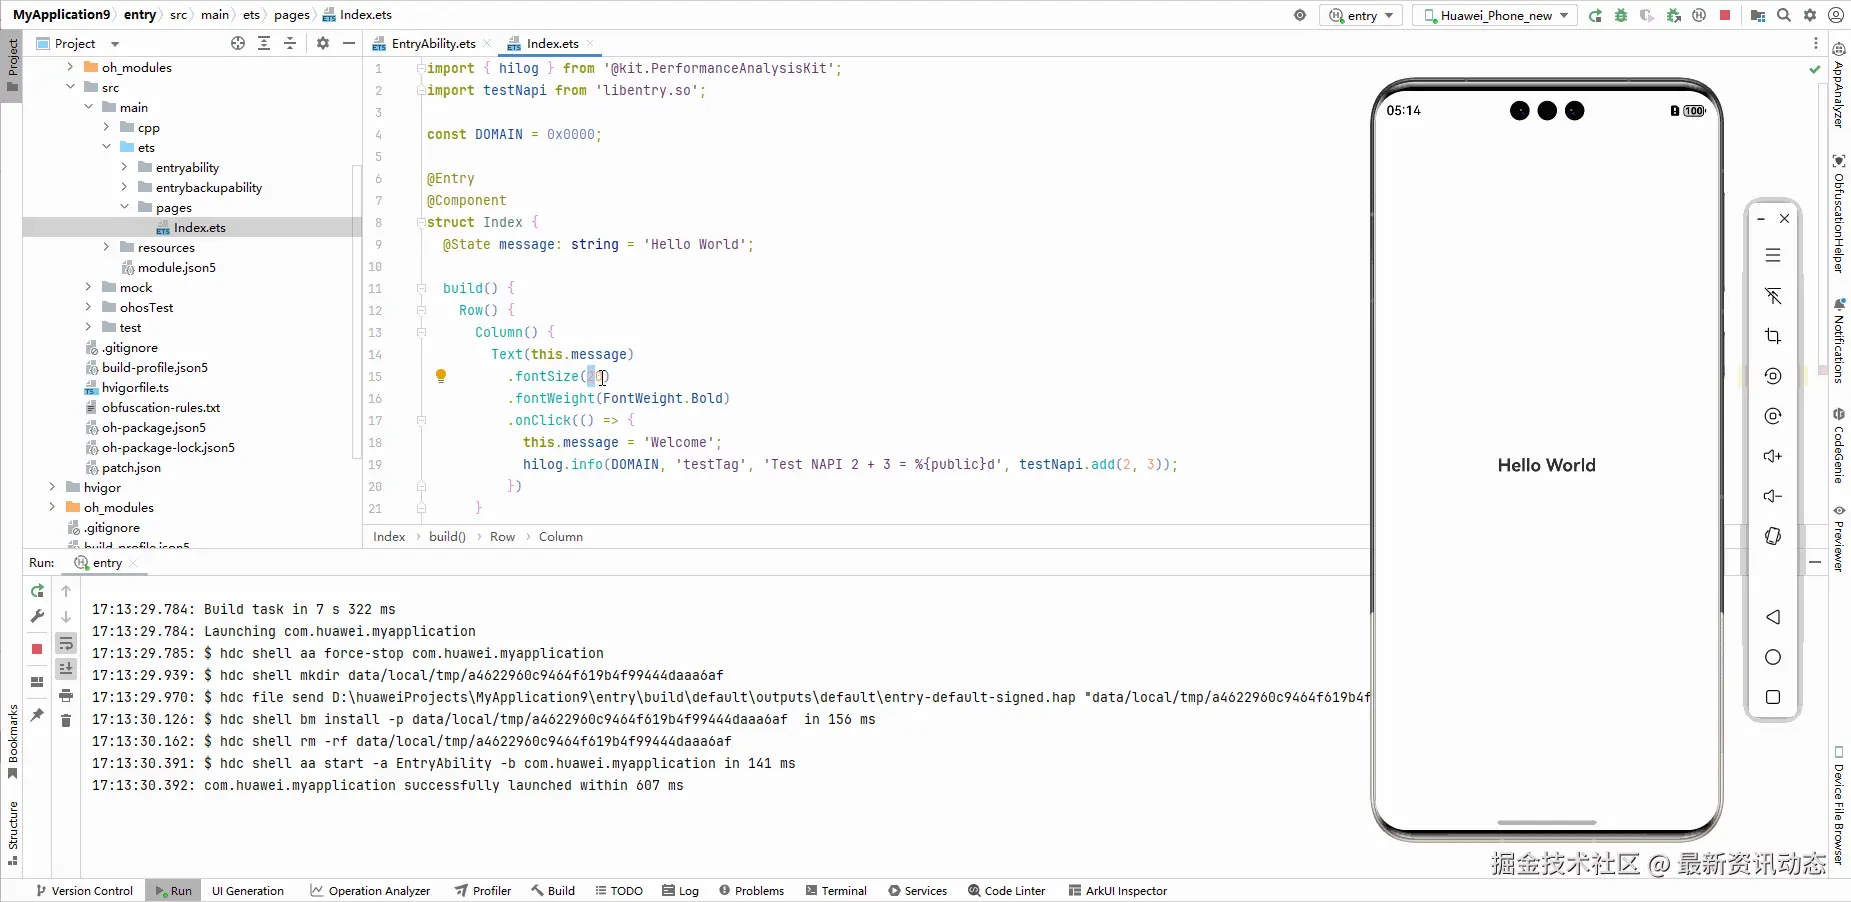Lower the emulator volume
The width and height of the screenshot is (1851, 902).
tap(1773, 496)
